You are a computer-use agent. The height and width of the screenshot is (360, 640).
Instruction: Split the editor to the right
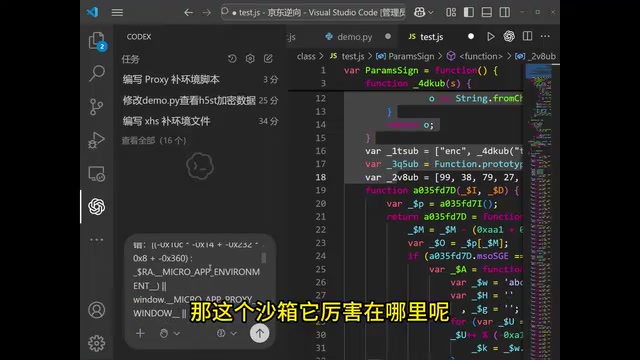527,36
